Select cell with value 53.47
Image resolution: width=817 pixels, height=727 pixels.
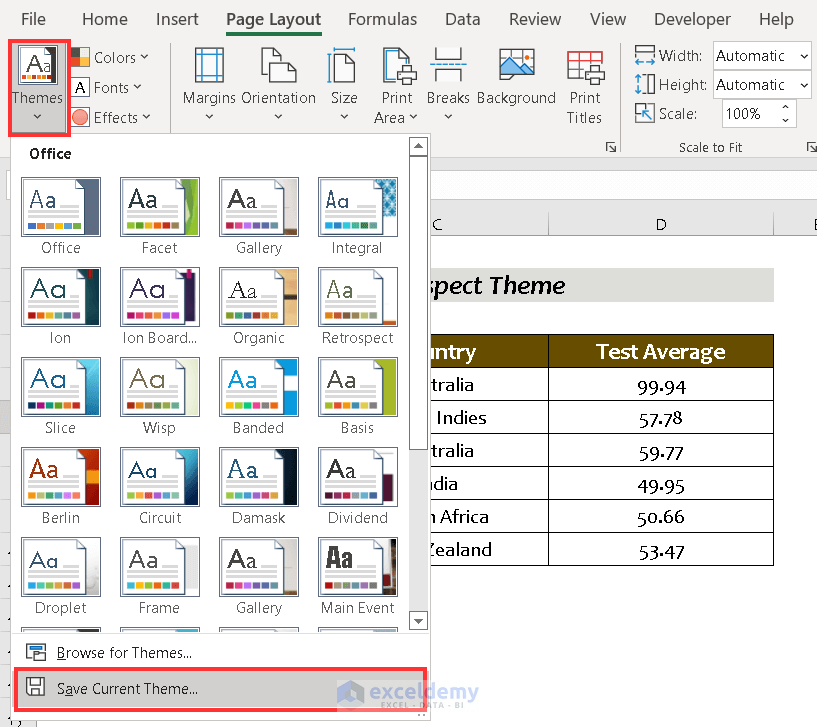point(661,549)
